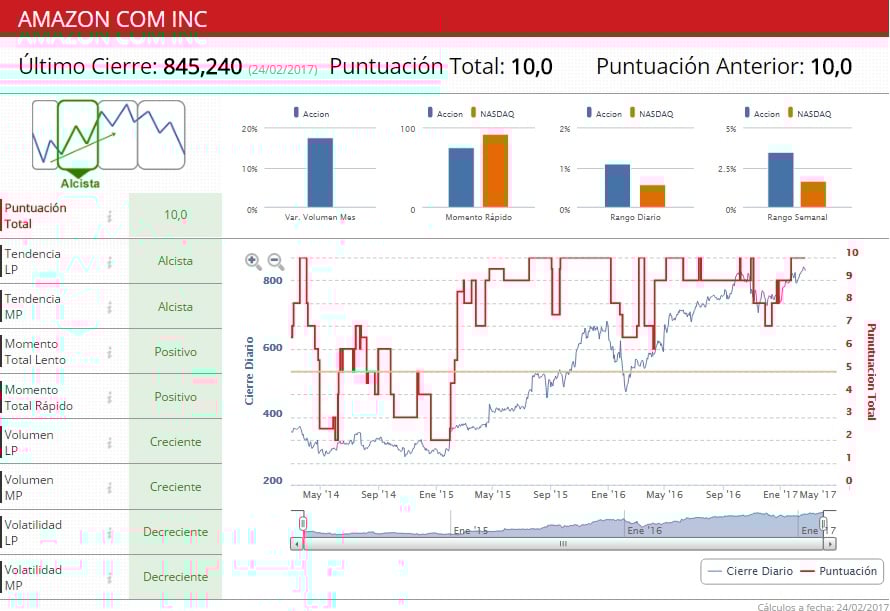Viewport: 890px width, 611px height.
Task: Click the blue Var. Volumen Mes bar
Action: [320, 173]
